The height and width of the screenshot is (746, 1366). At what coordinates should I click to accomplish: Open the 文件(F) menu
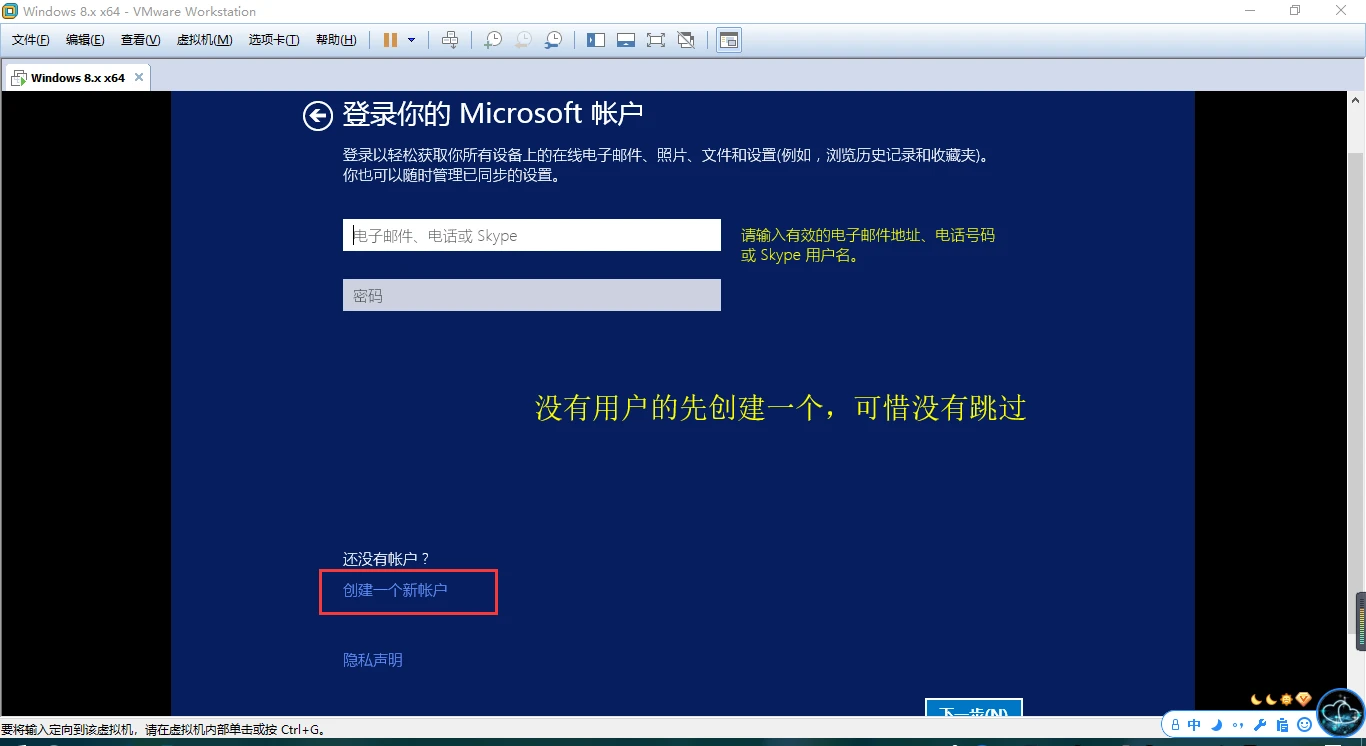tap(30, 40)
